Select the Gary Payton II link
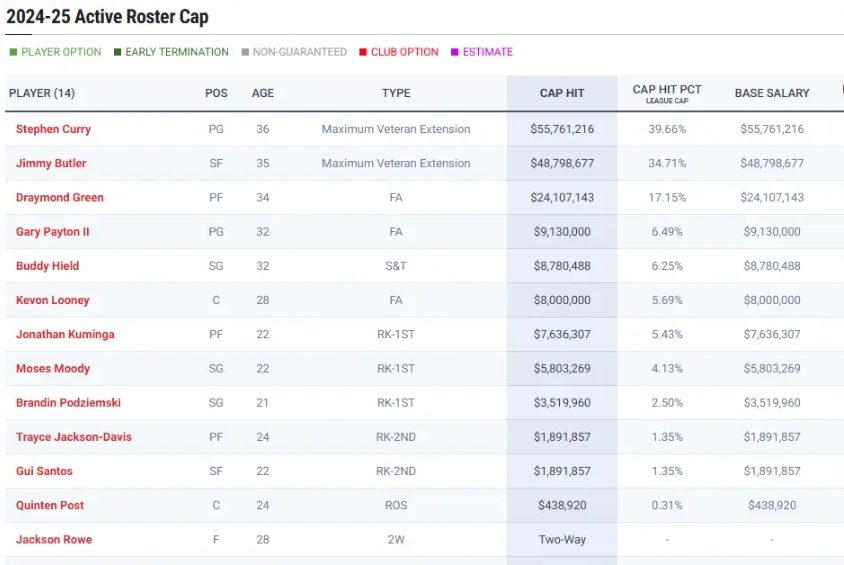Viewport: 844px width, 565px height. coord(53,231)
